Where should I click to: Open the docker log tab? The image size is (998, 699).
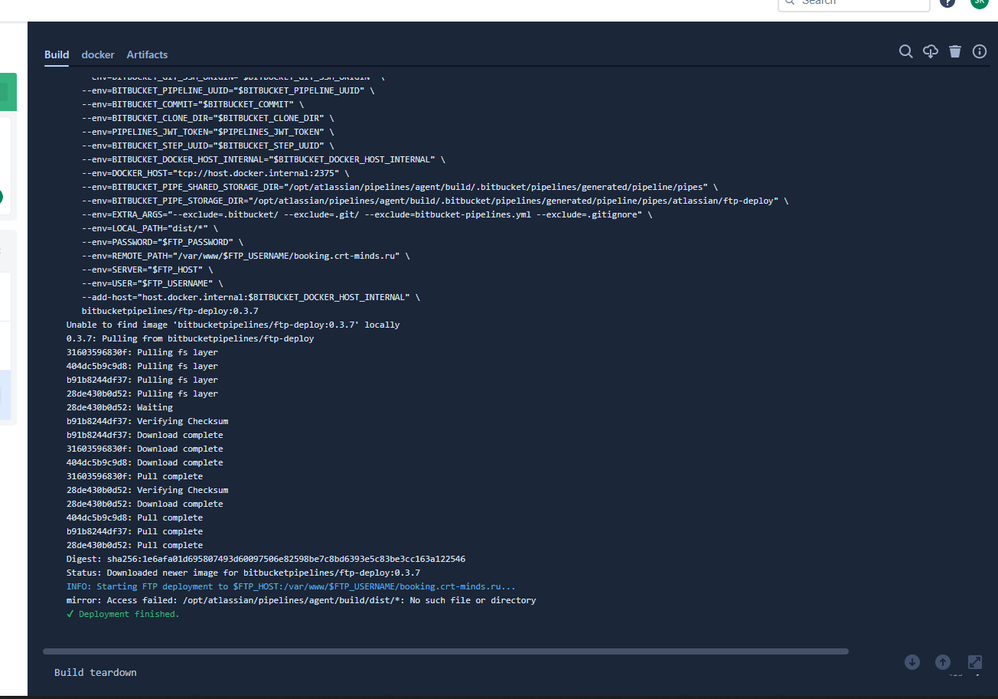[97, 55]
